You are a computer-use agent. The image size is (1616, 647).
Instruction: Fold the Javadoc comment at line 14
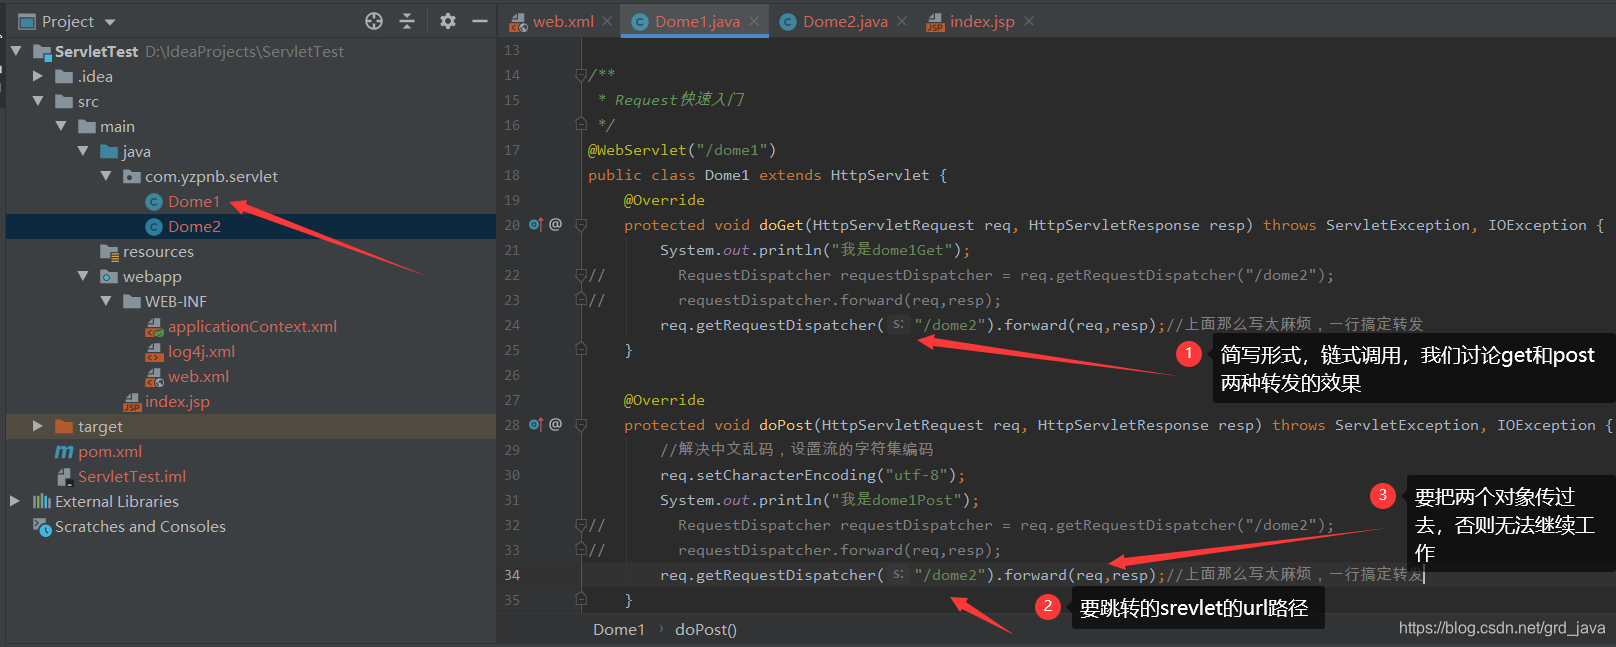point(581,75)
